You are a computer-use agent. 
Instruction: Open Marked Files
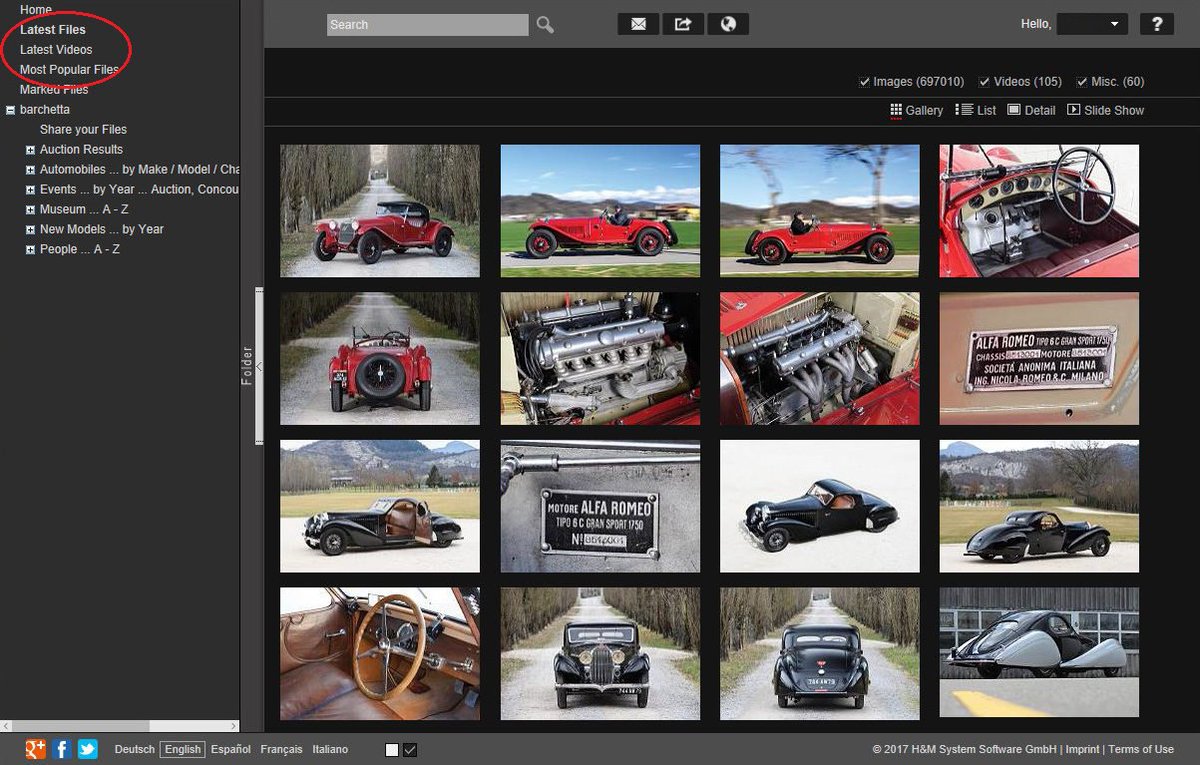point(54,90)
